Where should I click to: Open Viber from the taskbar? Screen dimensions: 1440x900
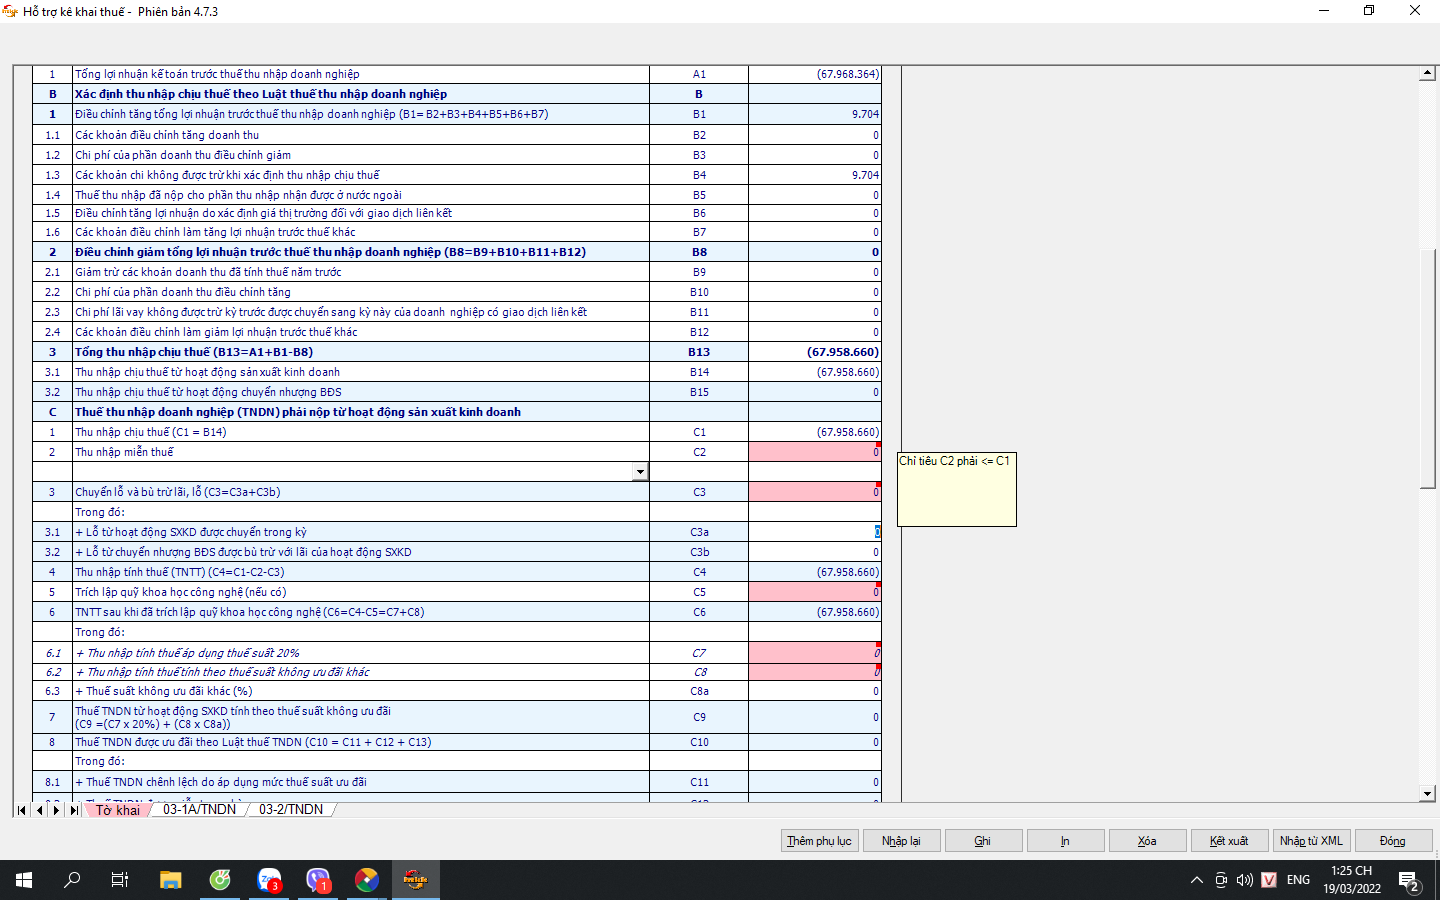pos(318,880)
